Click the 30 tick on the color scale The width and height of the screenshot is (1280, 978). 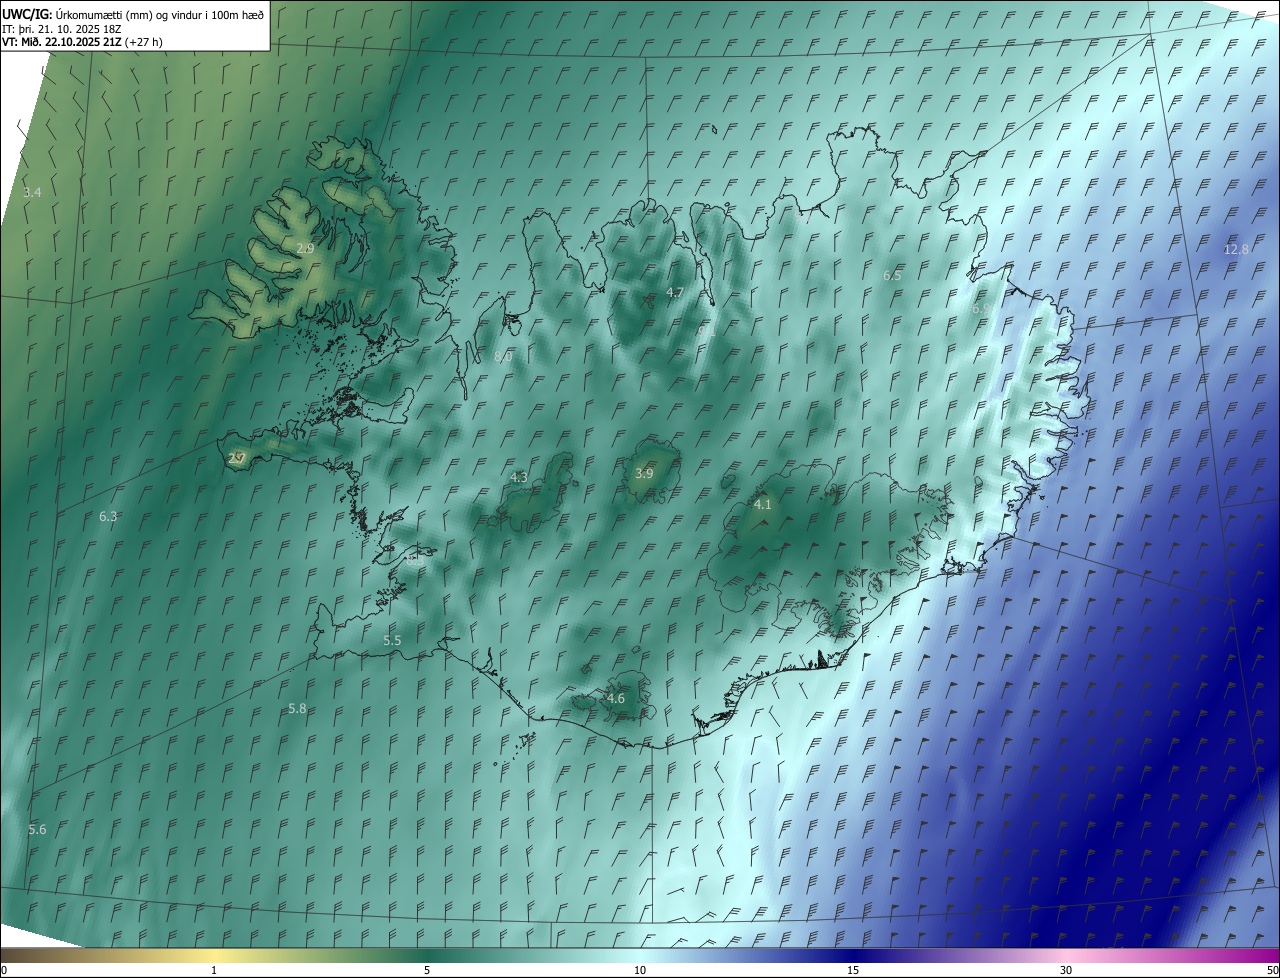click(1066, 970)
